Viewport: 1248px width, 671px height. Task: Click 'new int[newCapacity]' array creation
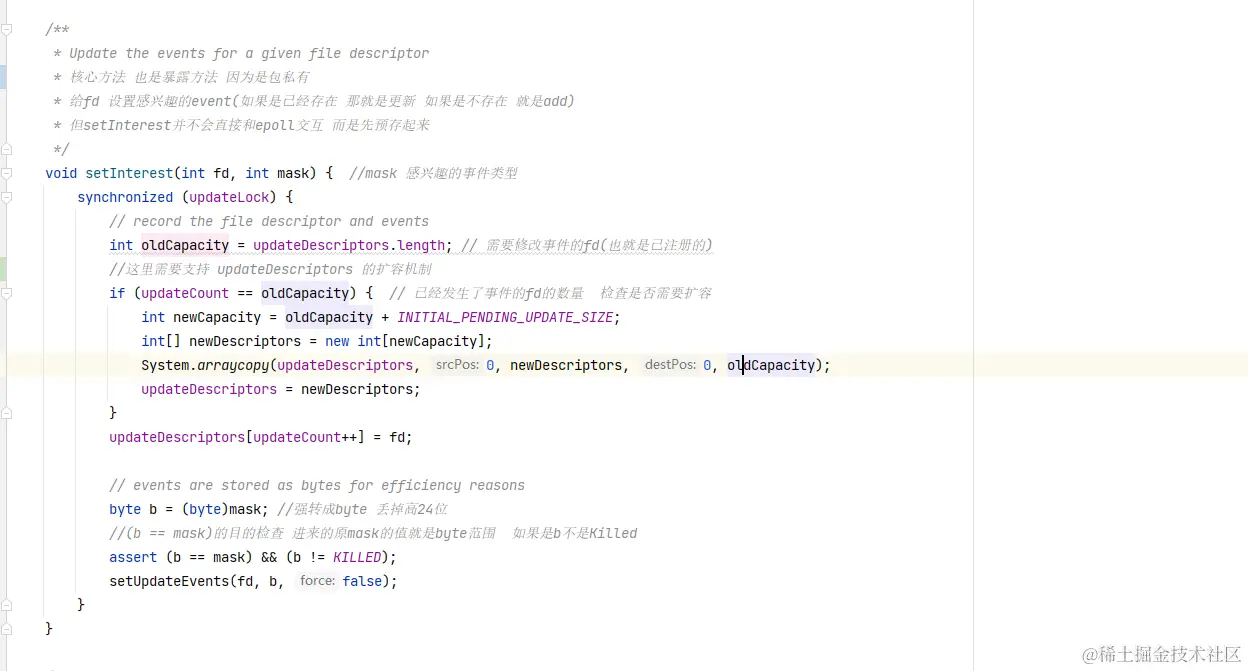click(x=405, y=341)
